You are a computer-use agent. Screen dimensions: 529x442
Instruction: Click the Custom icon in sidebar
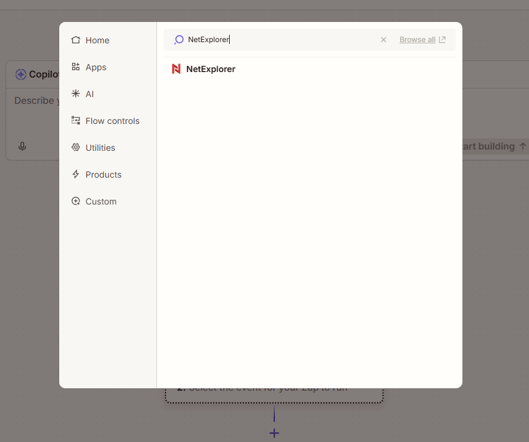point(76,201)
